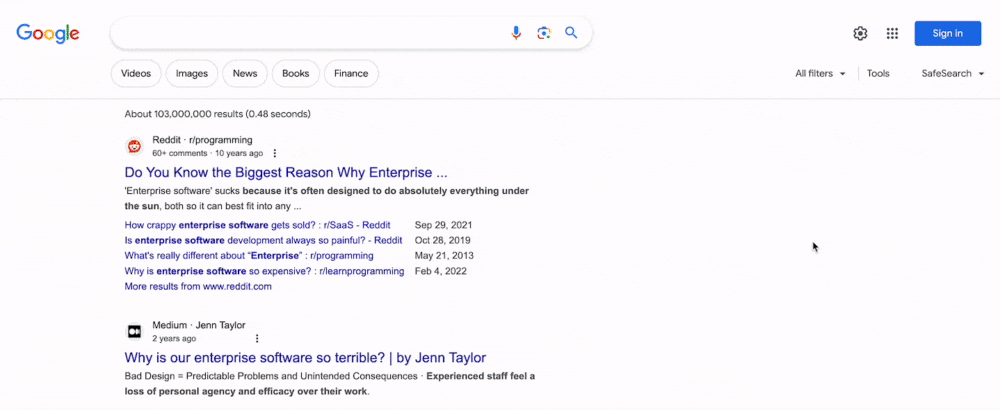Click the voice search microphone icon

pos(516,33)
